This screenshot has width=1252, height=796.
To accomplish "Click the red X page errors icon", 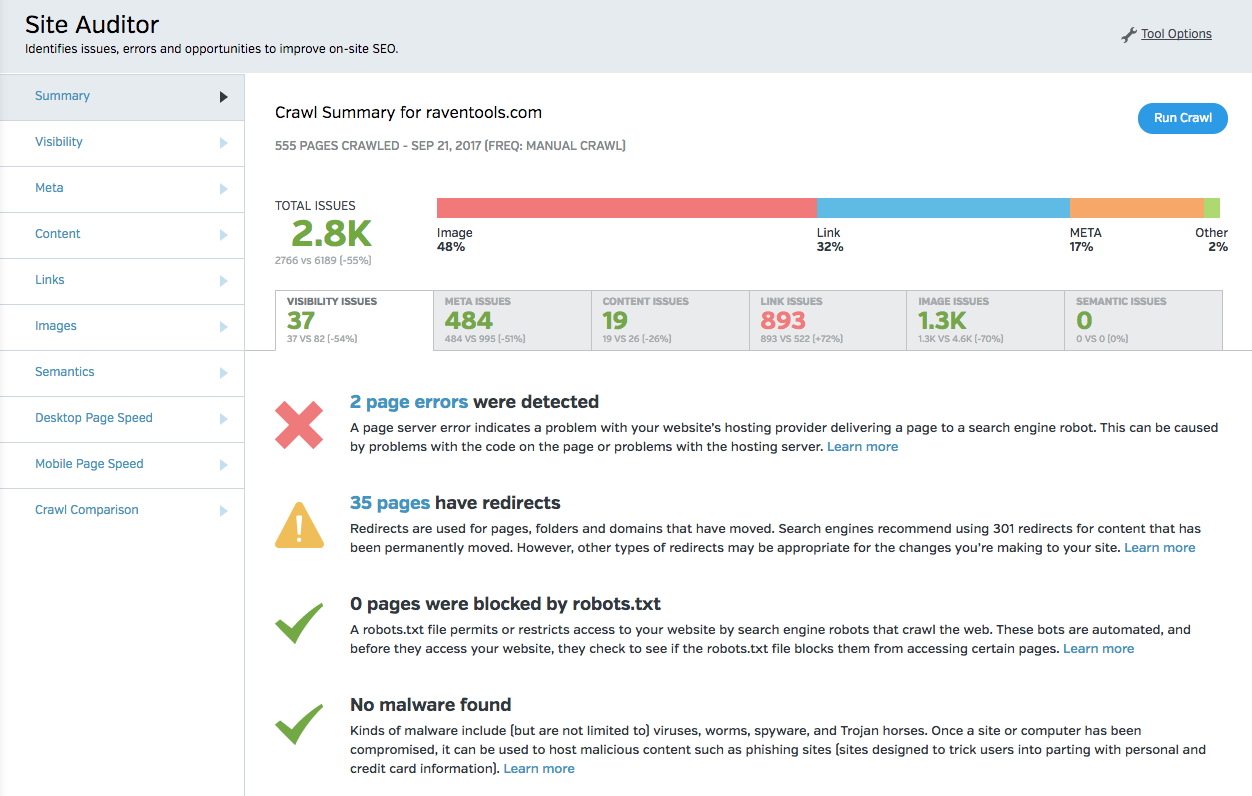I will 299,425.
